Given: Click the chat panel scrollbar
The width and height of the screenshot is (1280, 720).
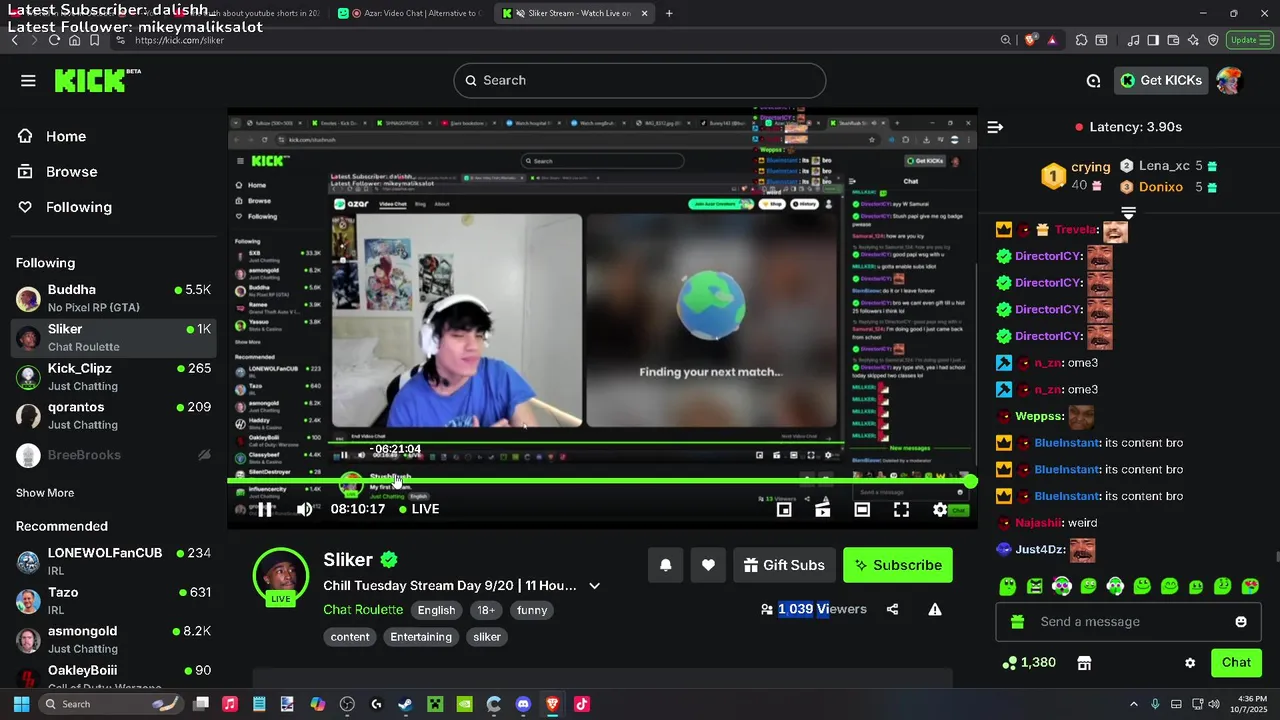Looking at the screenshot, I should [1276, 557].
